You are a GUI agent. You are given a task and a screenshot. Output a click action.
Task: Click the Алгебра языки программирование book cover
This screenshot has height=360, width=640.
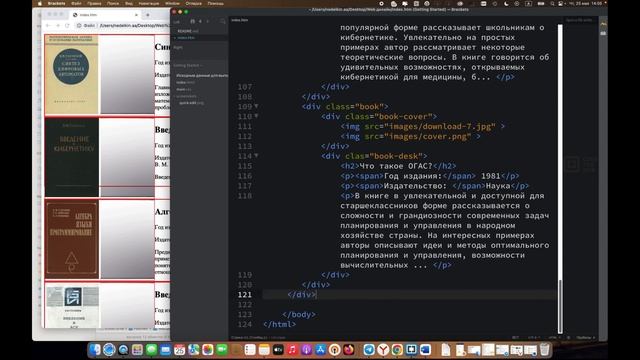pos(72,239)
